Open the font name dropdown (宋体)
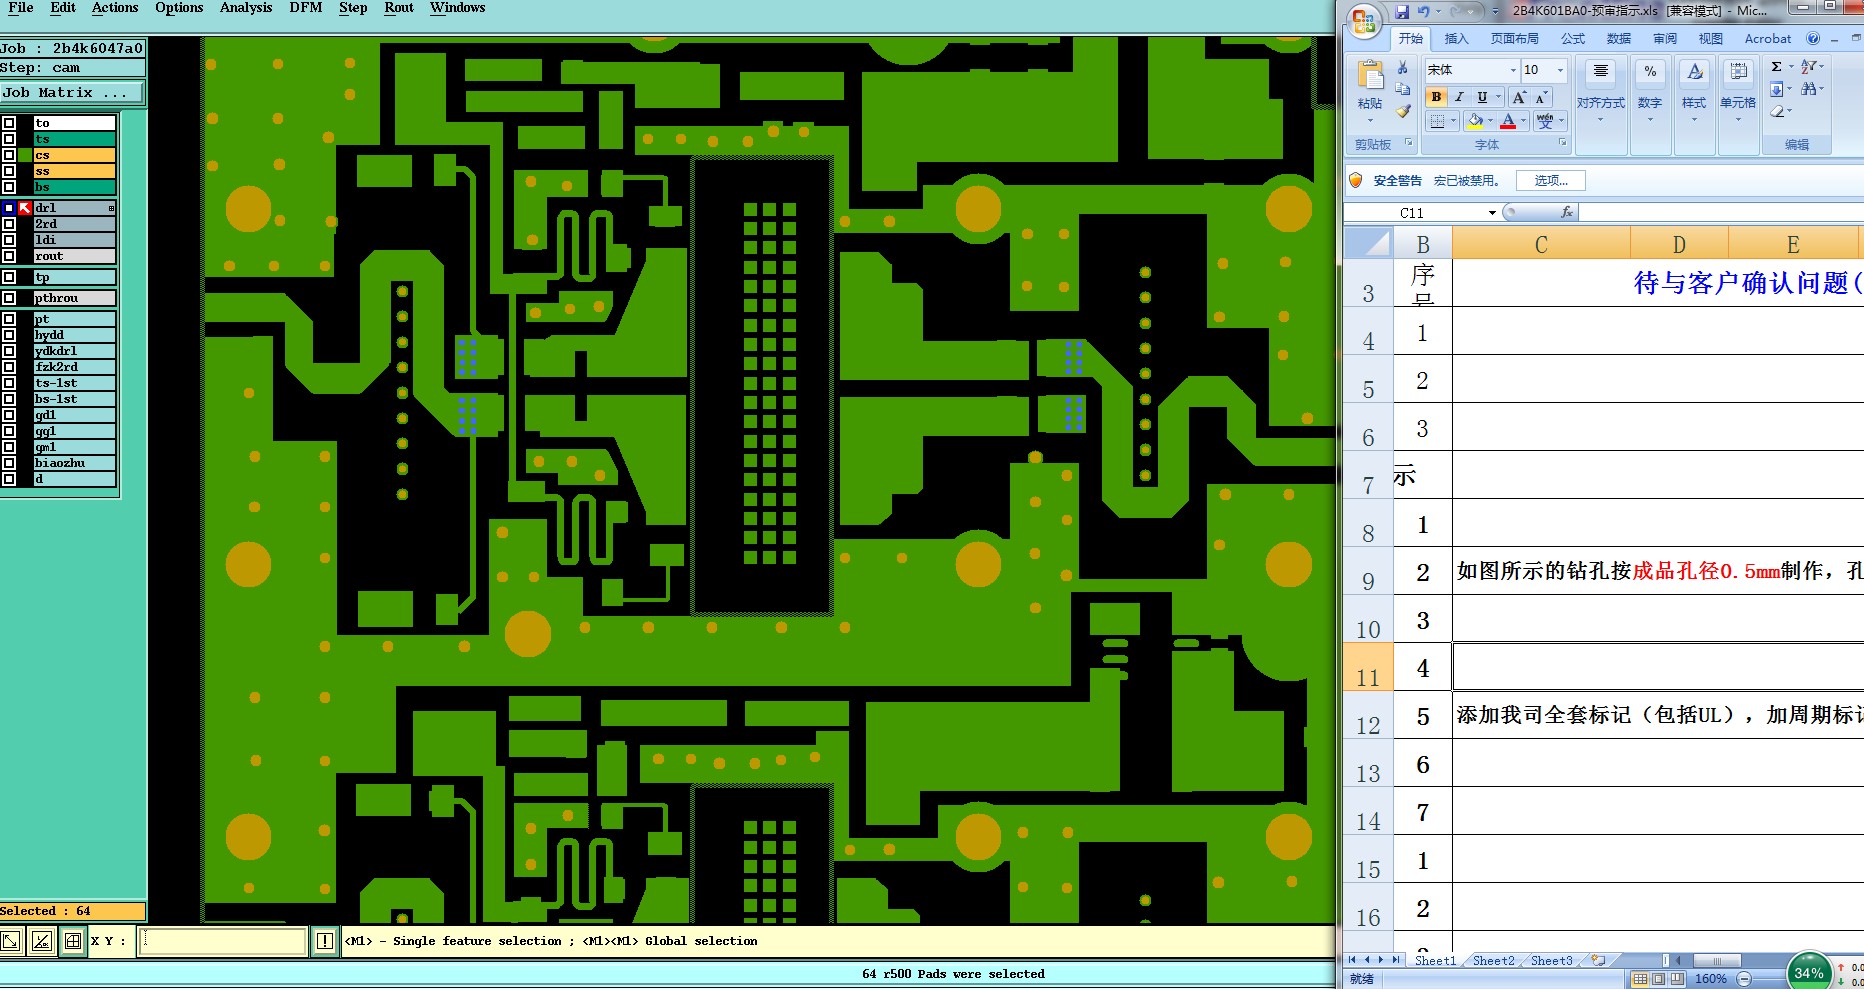 coord(1512,70)
